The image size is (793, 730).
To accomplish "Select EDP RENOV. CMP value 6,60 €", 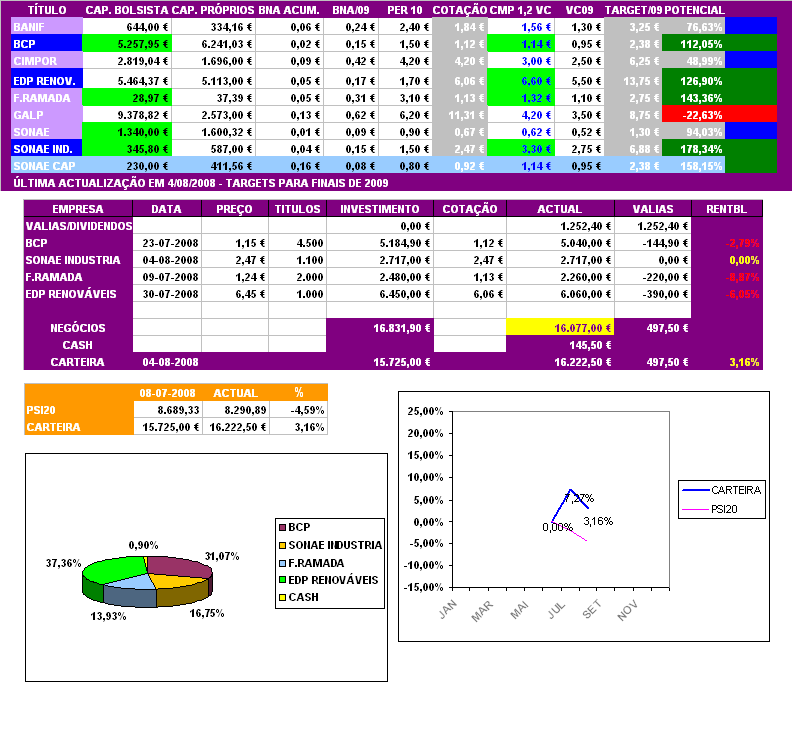I will pos(521,80).
